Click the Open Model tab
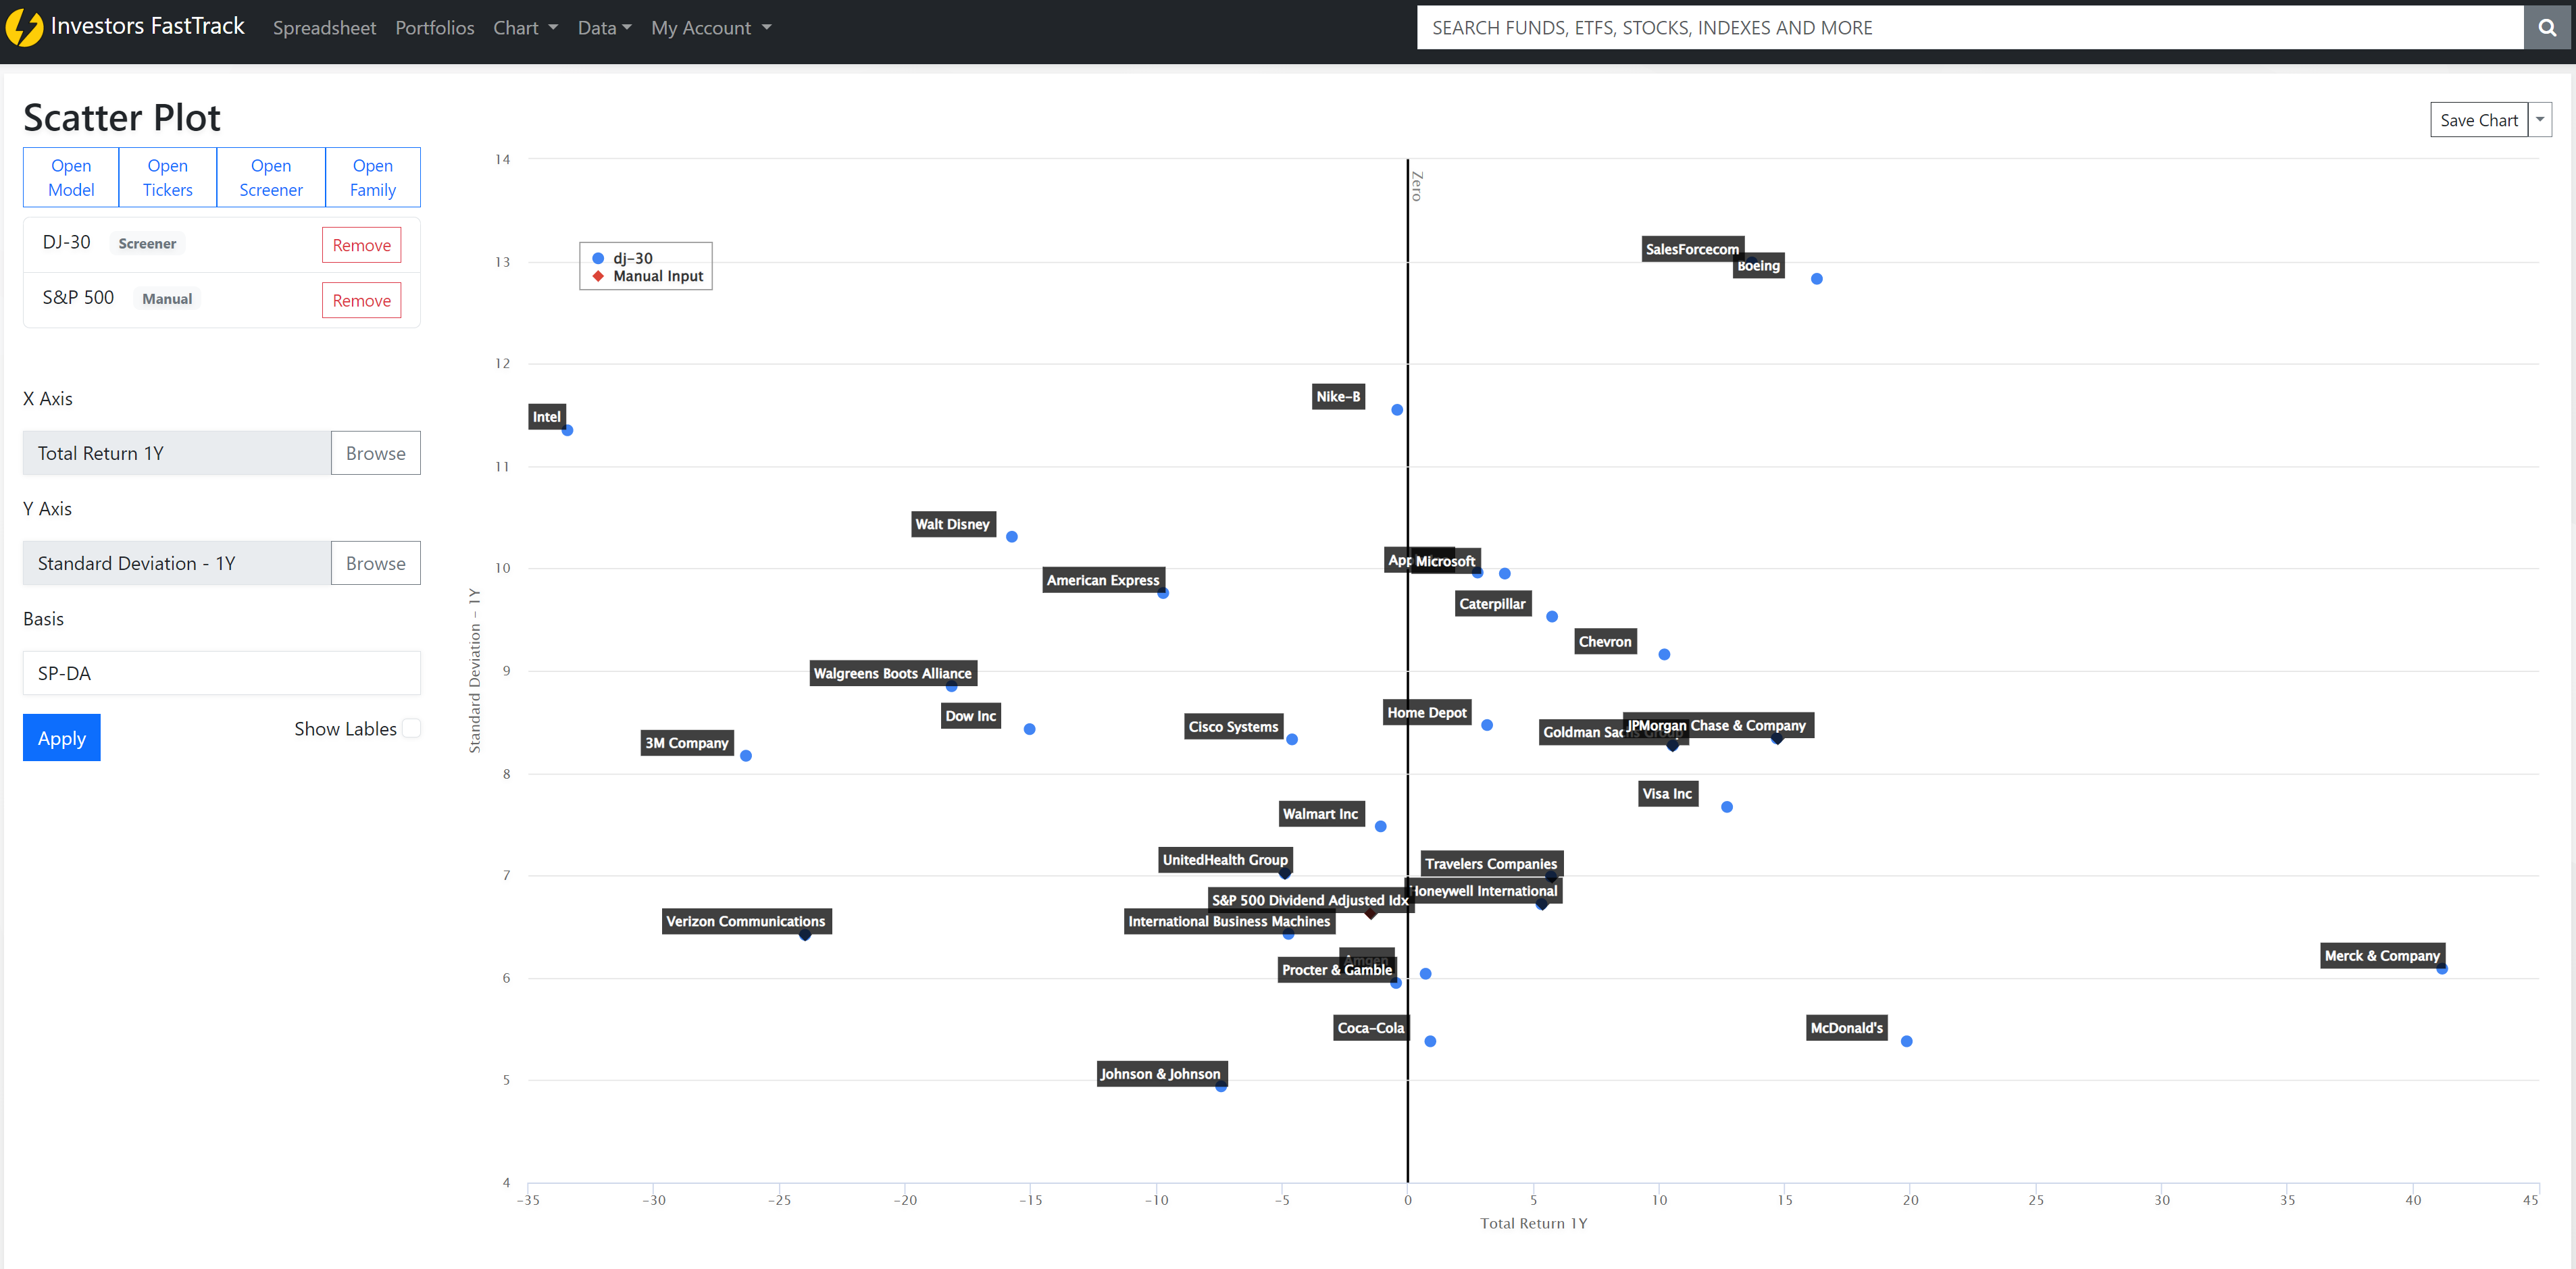 [71, 177]
